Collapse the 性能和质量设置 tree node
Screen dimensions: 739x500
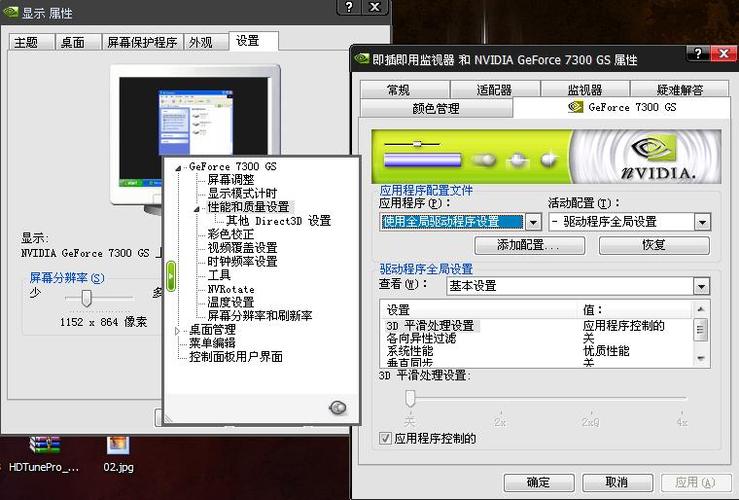pos(197,208)
